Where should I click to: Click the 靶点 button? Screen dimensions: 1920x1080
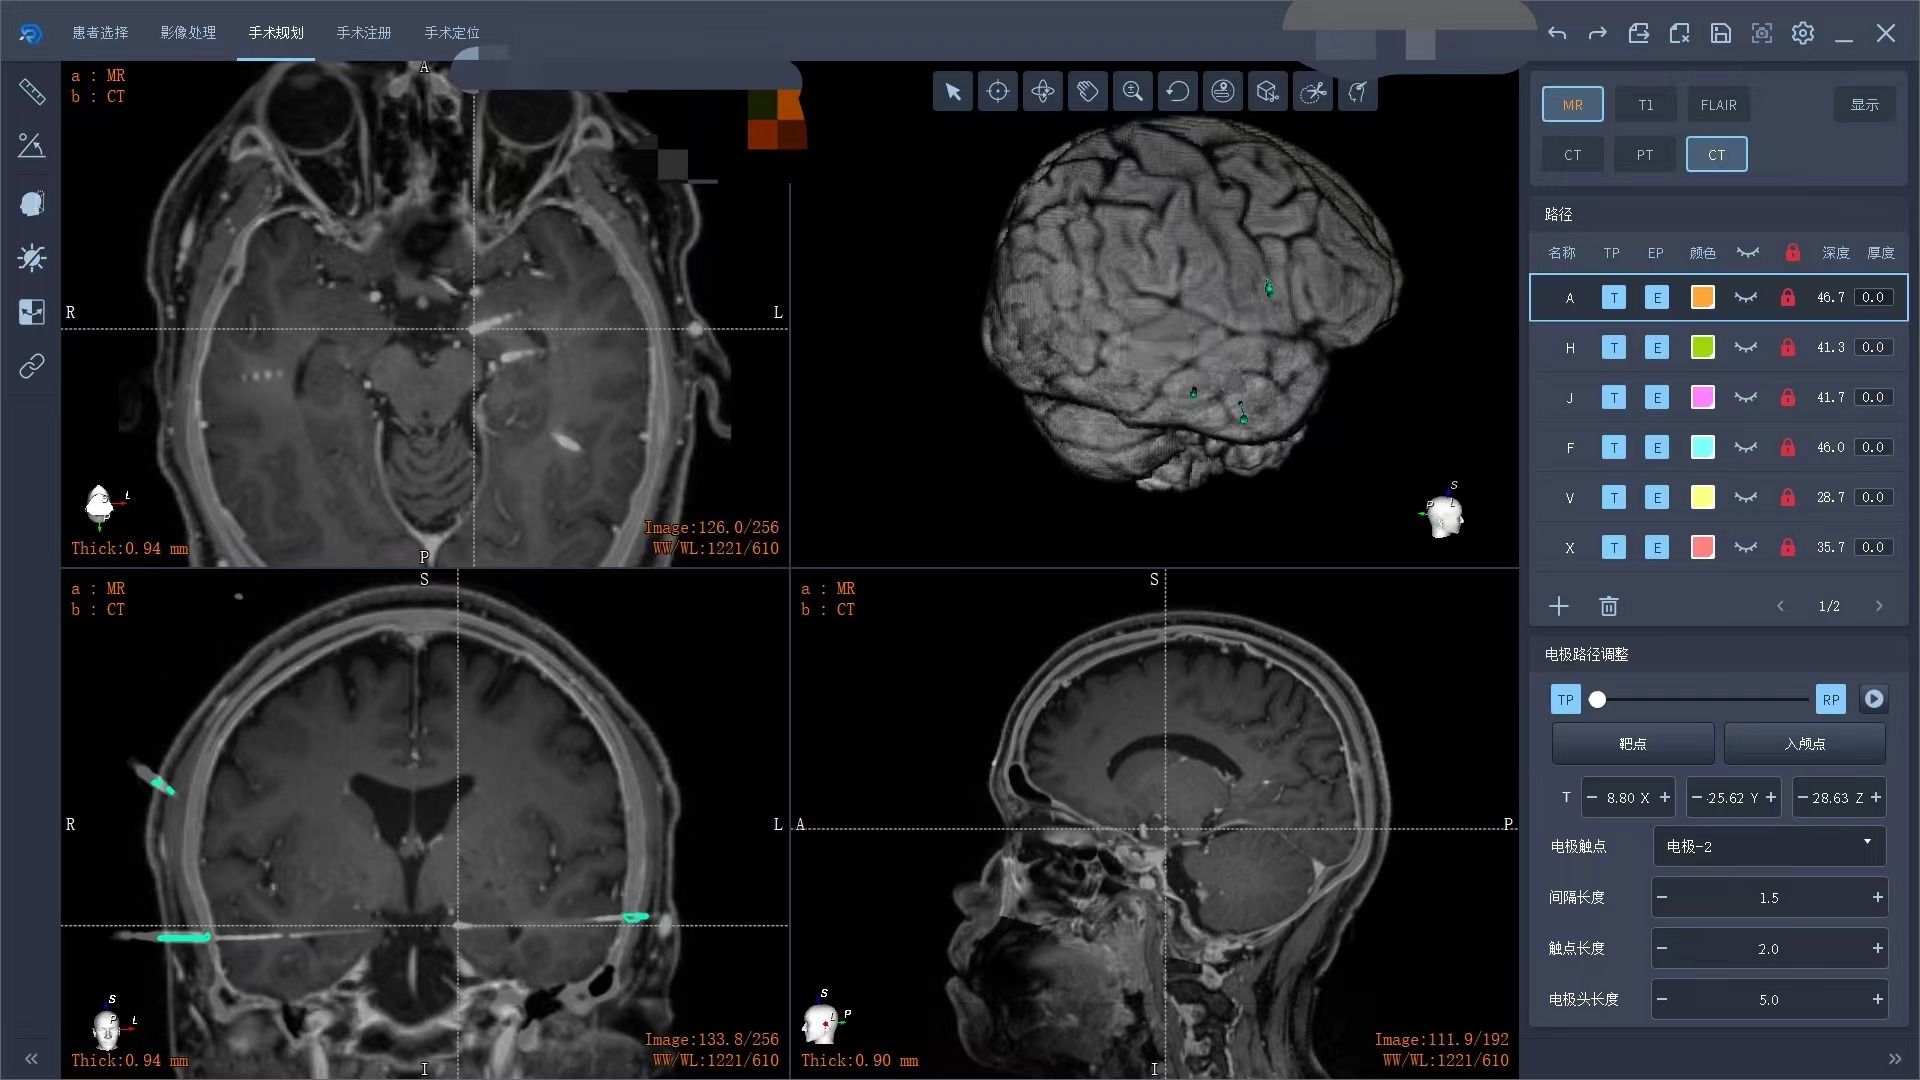pos(1633,744)
